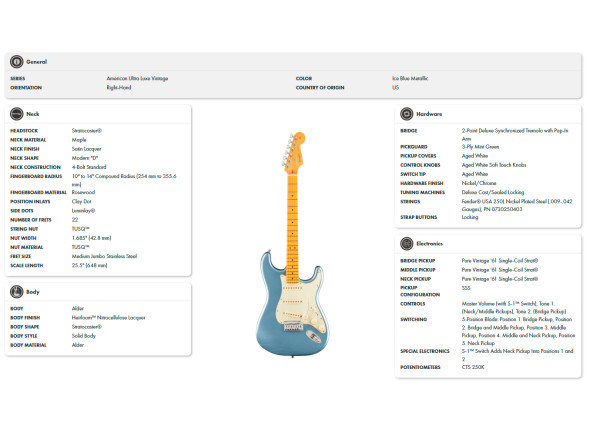Click the Body section guitar icon

coord(17,292)
